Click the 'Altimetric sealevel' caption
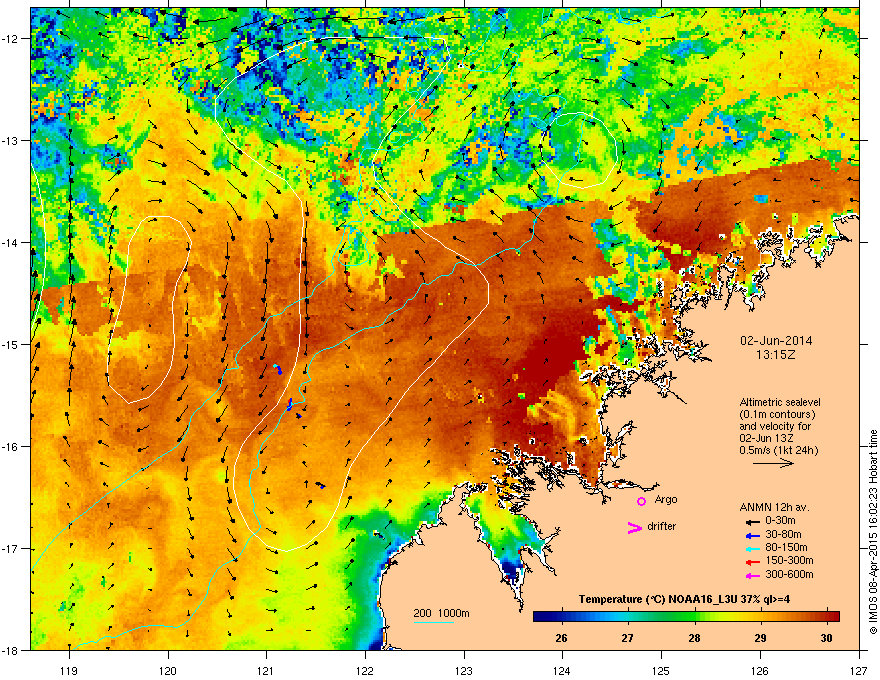This screenshot has width=880, height=680. point(780,402)
